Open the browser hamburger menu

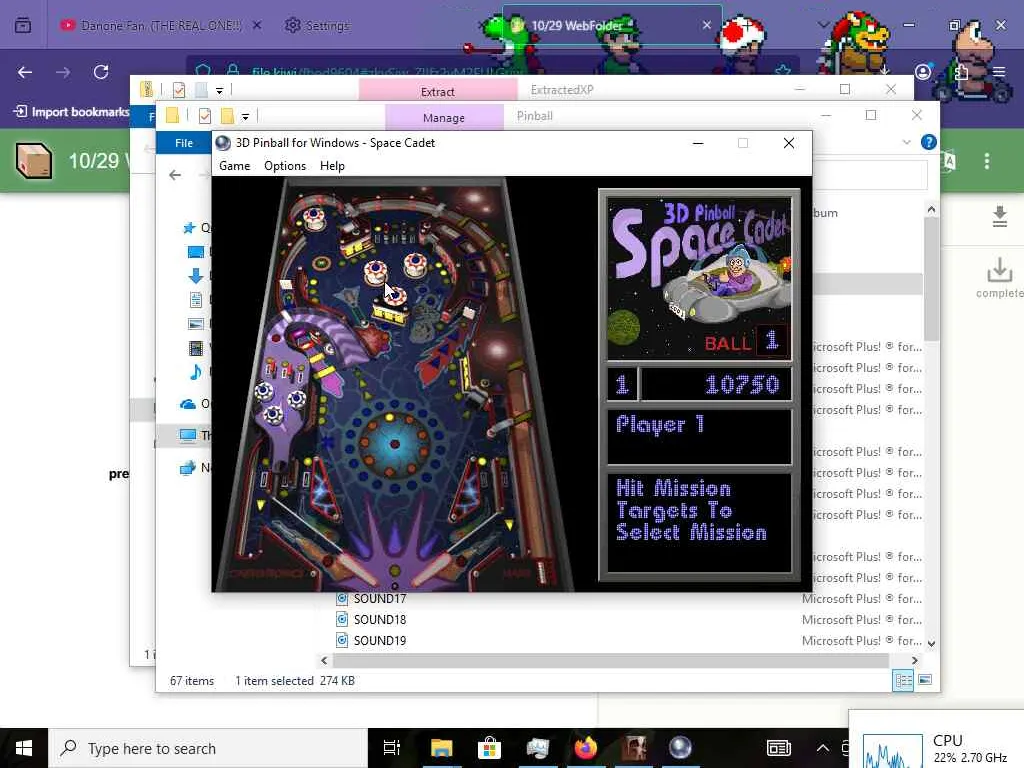click(999, 72)
